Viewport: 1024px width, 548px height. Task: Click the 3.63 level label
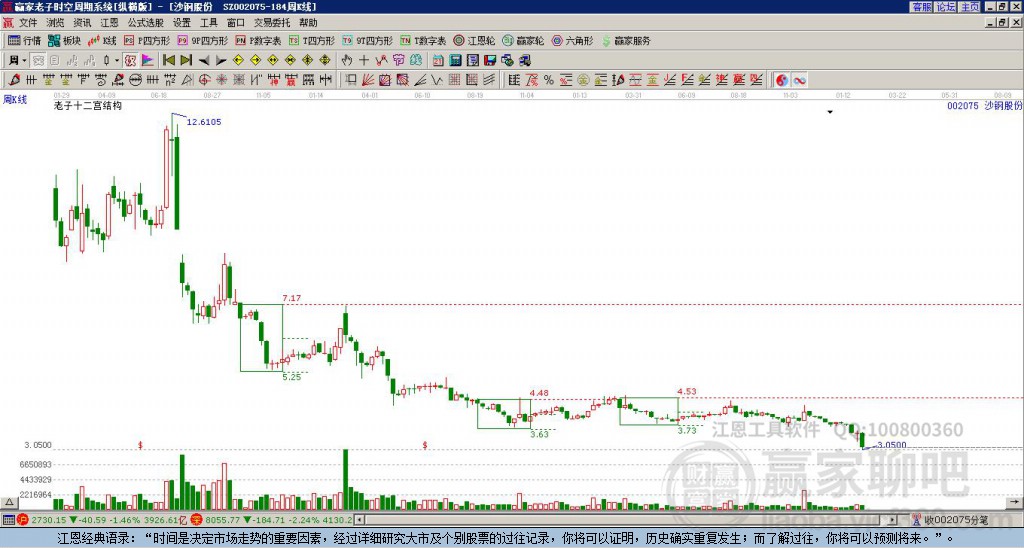[539, 434]
